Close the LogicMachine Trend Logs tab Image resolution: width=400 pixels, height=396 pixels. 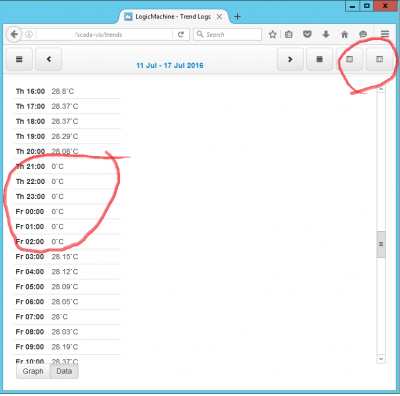pyautogui.click(x=219, y=16)
